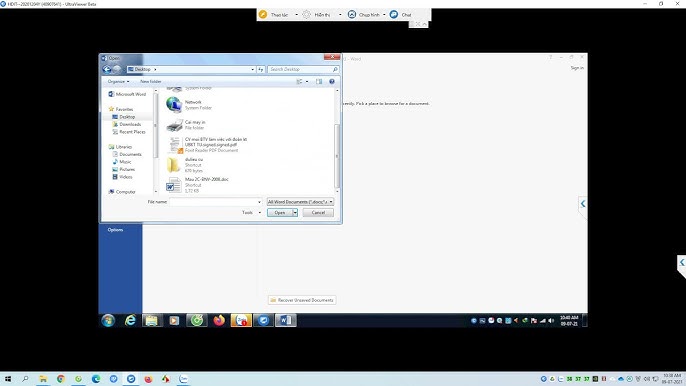Select Favorites in navigation pane
This screenshot has height=386, width=686.
click(x=121, y=109)
